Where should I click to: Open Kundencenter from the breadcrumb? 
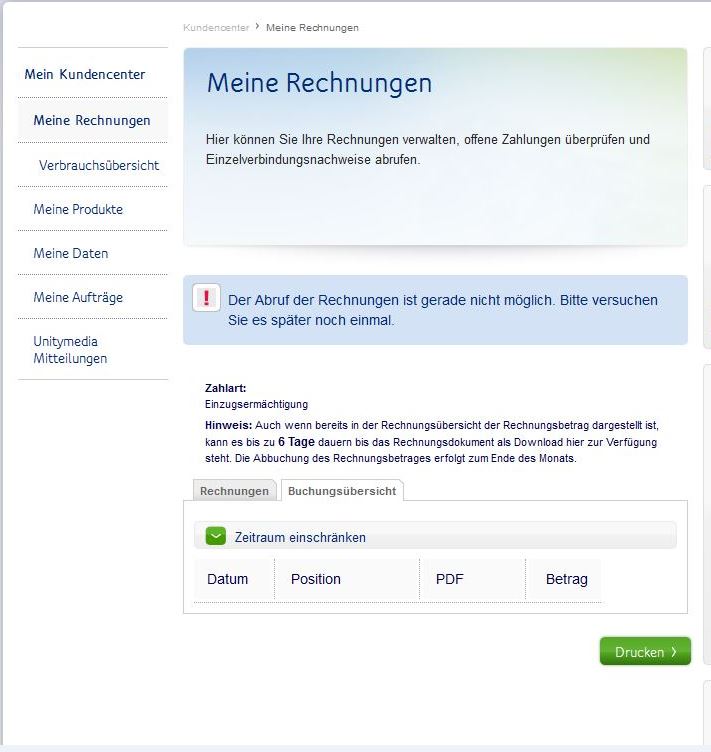(x=216, y=27)
